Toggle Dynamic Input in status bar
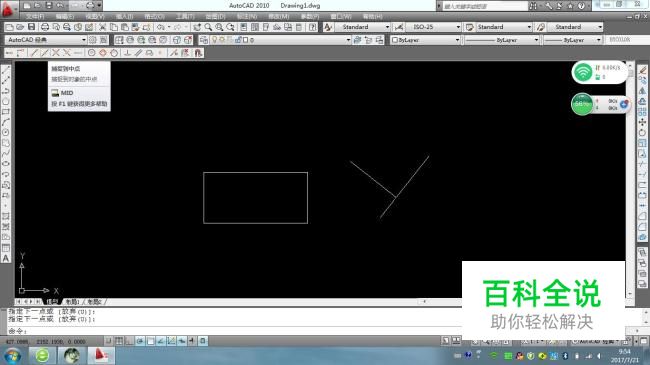Viewport: 650px width, 365px height. click(182, 341)
